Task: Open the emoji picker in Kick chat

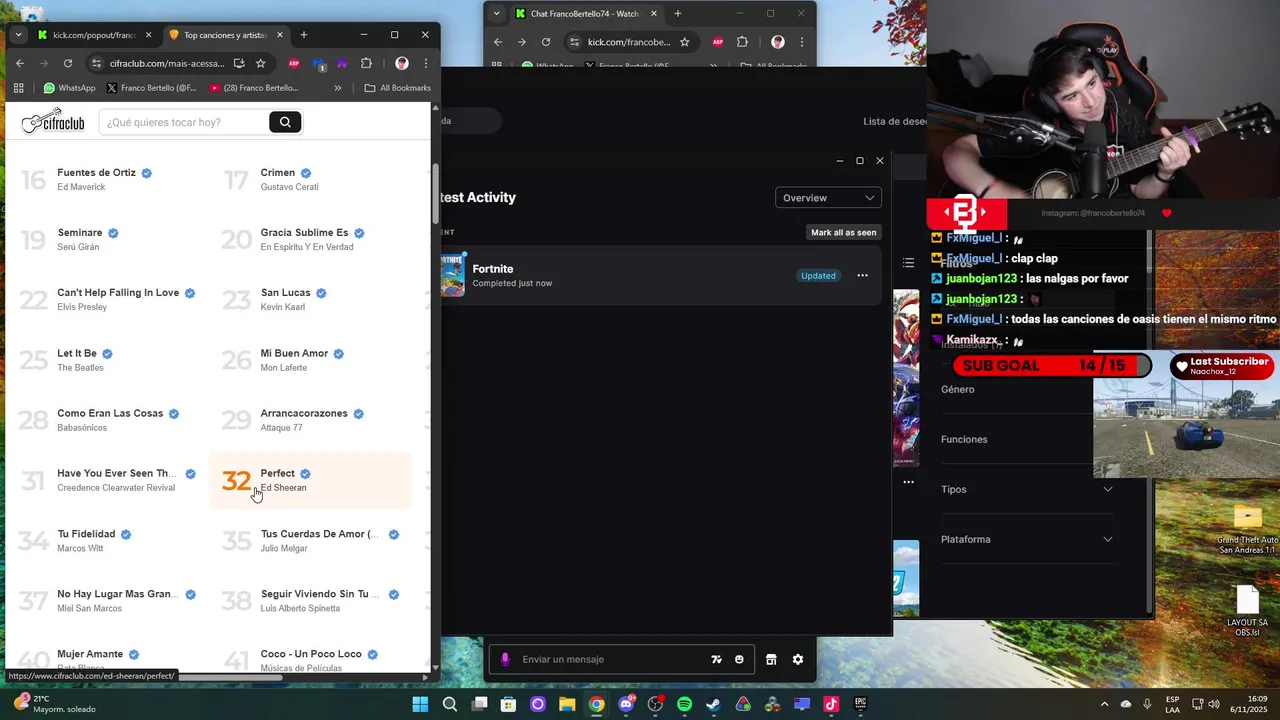Action: [739, 659]
